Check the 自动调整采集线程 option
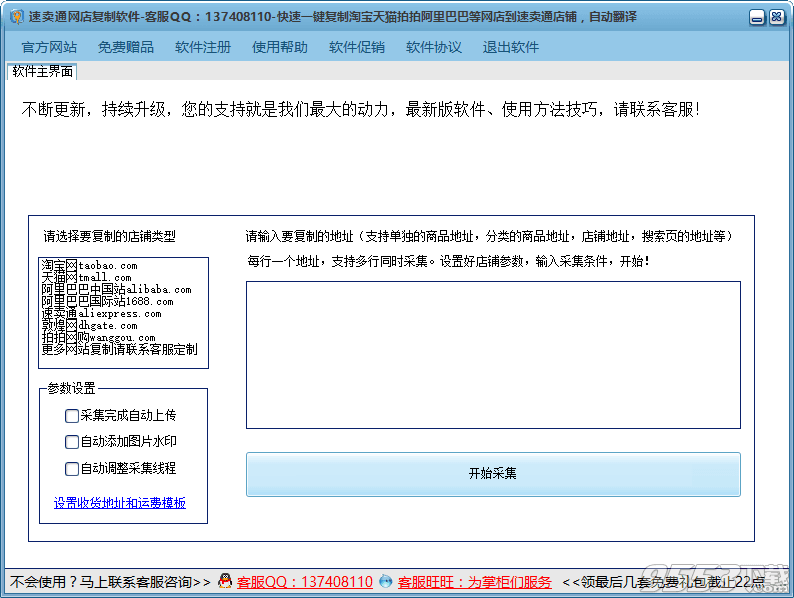 (71, 468)
